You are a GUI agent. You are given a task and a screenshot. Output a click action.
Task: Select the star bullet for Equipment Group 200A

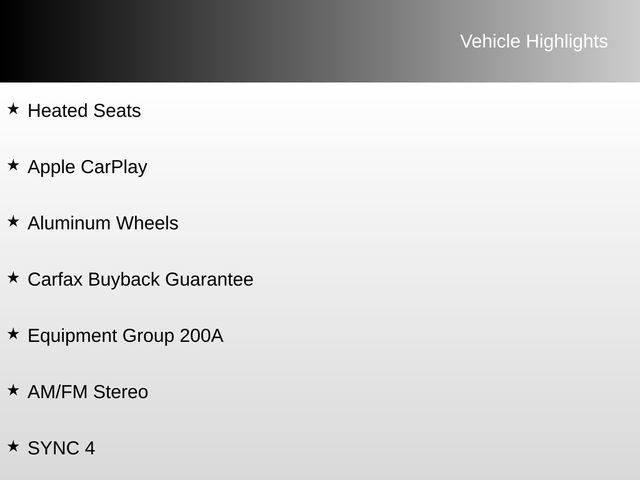[x=12, y=333]
